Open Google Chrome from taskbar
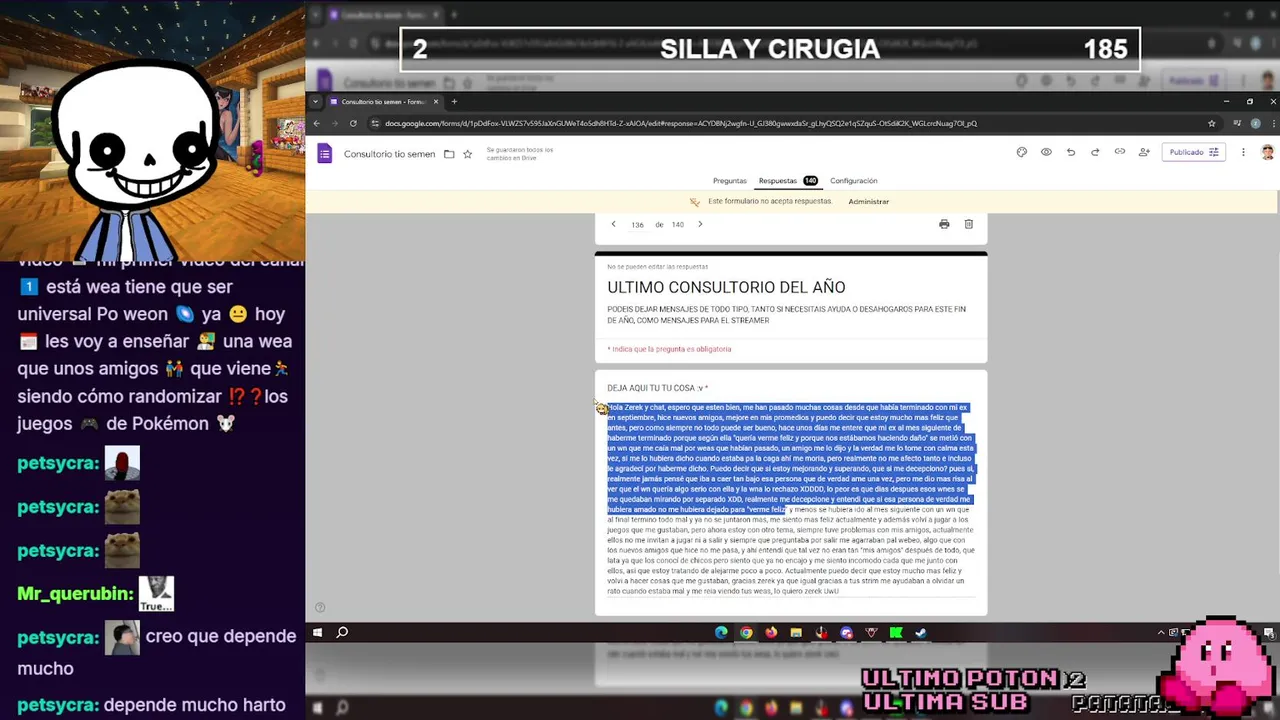Image resolution: width=1280 pixels, height=720 pixels. coord(746,632)
